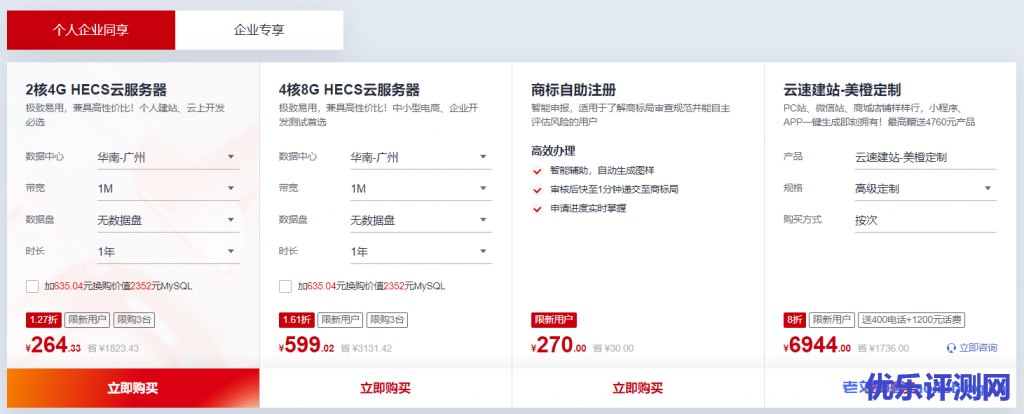Click checkmark icon beside 智能辅助，自动生成图样

pyautogui.click(x=537, y=172)
